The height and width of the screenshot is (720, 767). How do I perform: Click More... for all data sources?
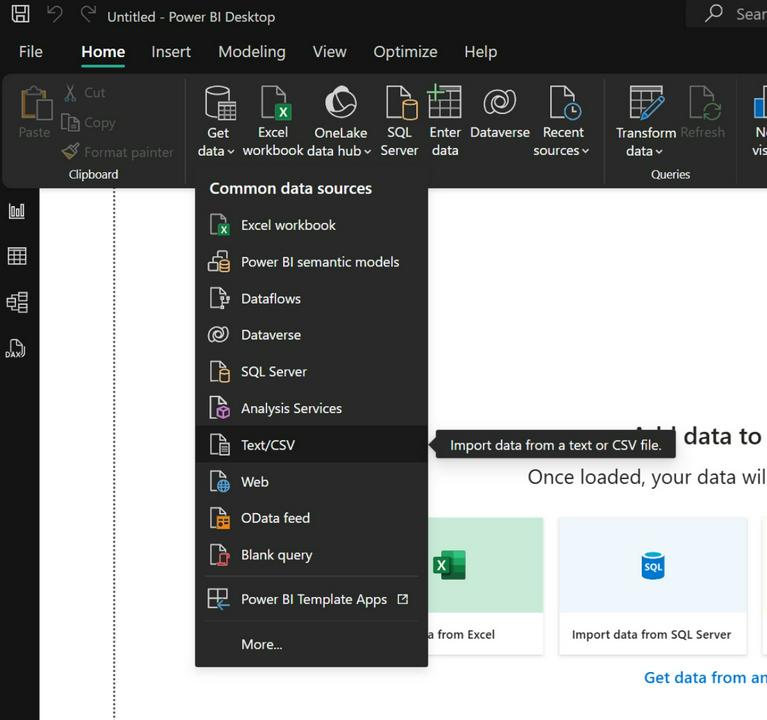pos(312,644)
